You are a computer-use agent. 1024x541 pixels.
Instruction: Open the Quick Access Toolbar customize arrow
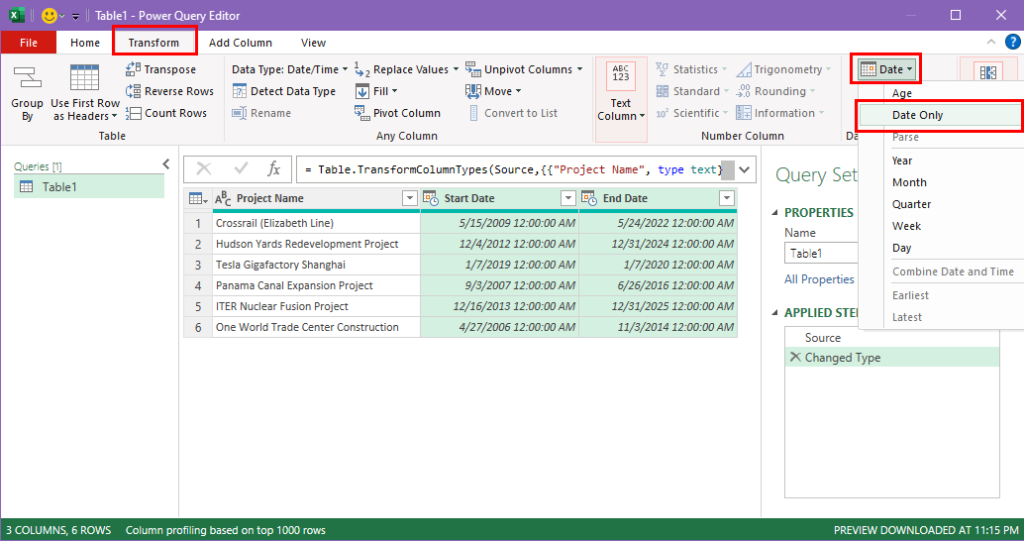click(x=75, y=16)
